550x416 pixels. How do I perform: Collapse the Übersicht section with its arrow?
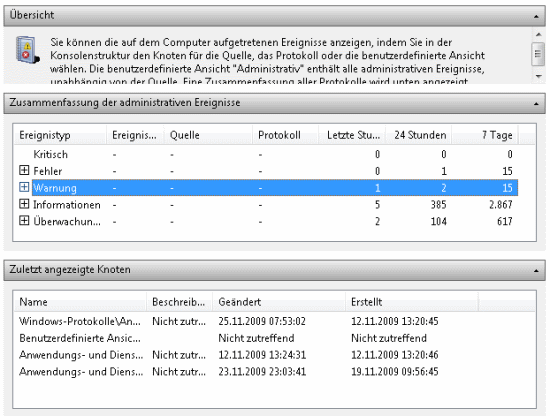coord(536,16)
